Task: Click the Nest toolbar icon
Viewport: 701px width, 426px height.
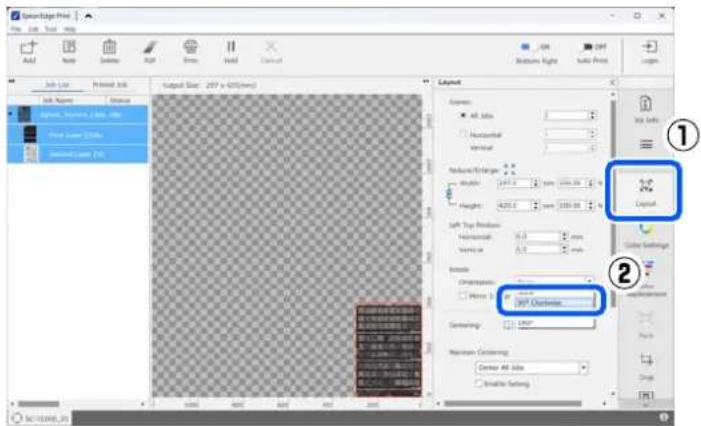Action: (x=69, y=46)
